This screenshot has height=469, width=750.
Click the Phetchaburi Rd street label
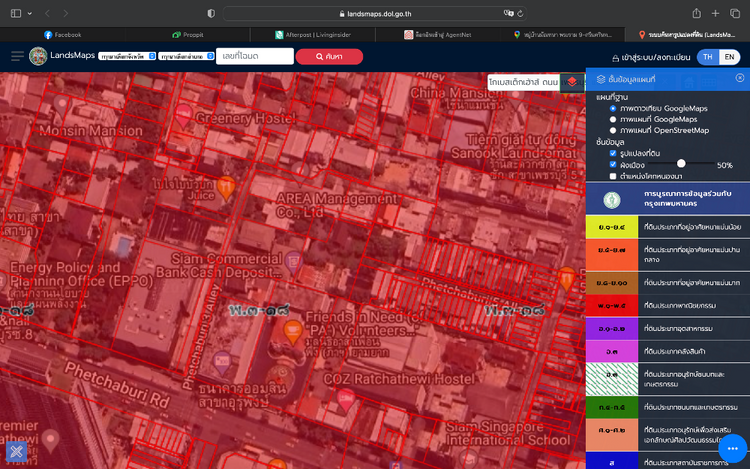(x=117, y=385)
